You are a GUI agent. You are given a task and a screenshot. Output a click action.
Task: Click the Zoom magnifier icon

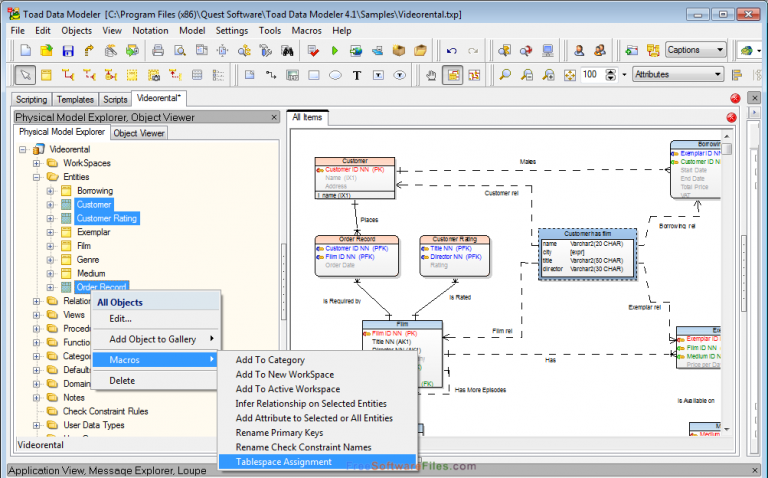click(x=504, y=75)
